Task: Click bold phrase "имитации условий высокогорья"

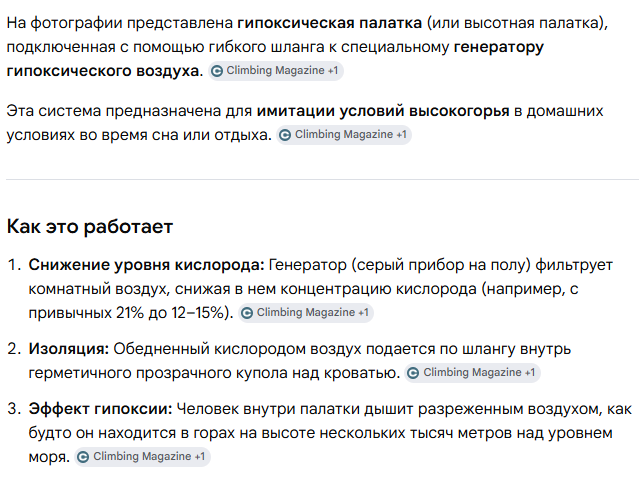Action: point(383,111)
